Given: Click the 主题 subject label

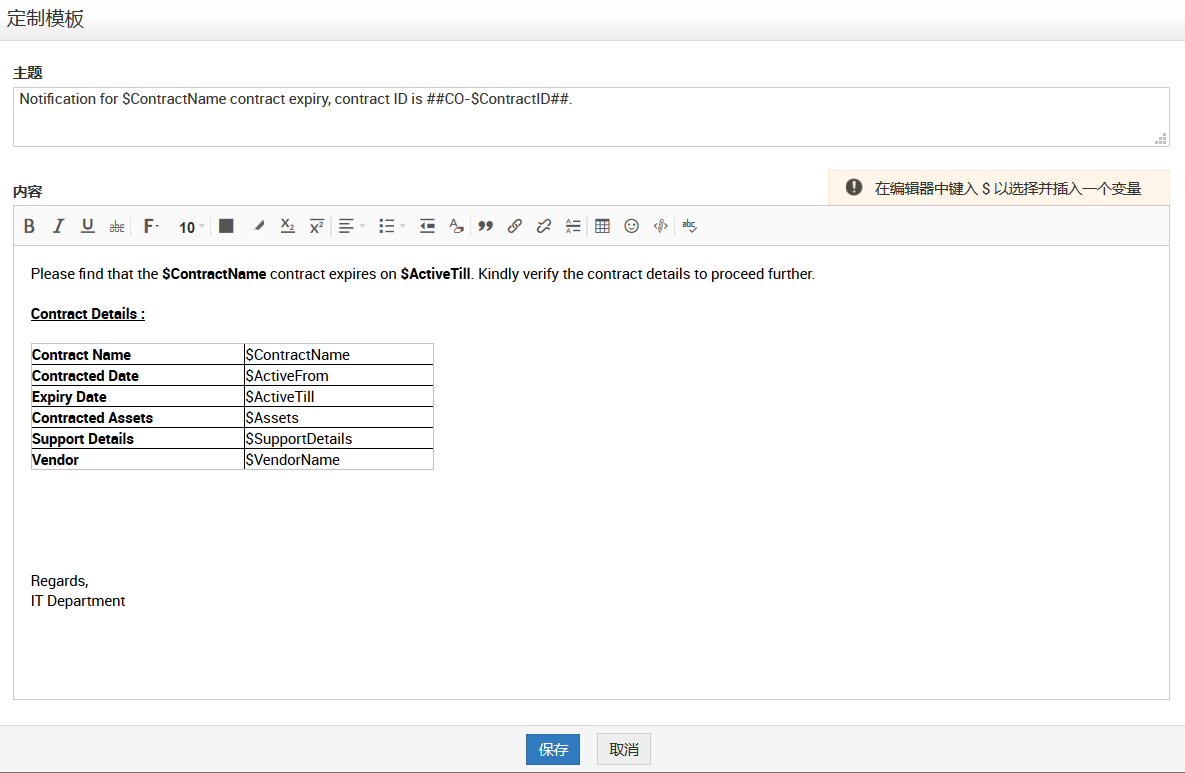Looking at the screenshot, I should (28, 73).
